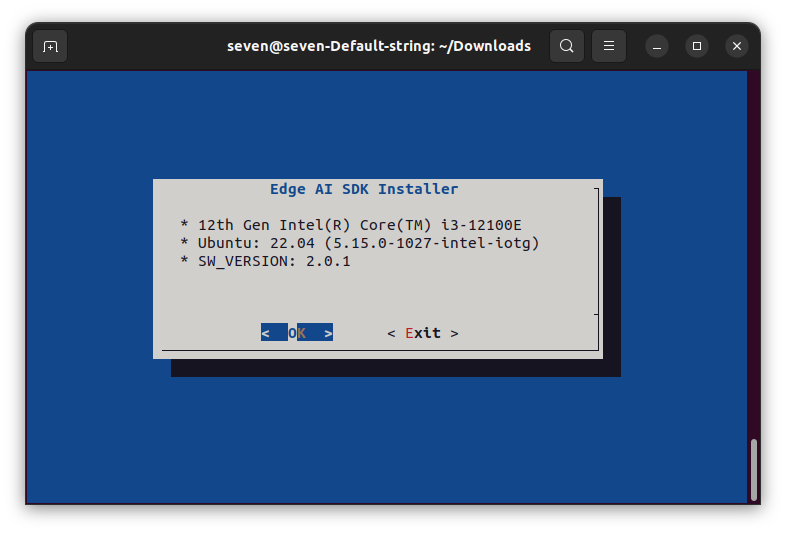The image size is (786, 533).
Task: Open the terminal hamburger menu
Action: (x=609, y=46)
